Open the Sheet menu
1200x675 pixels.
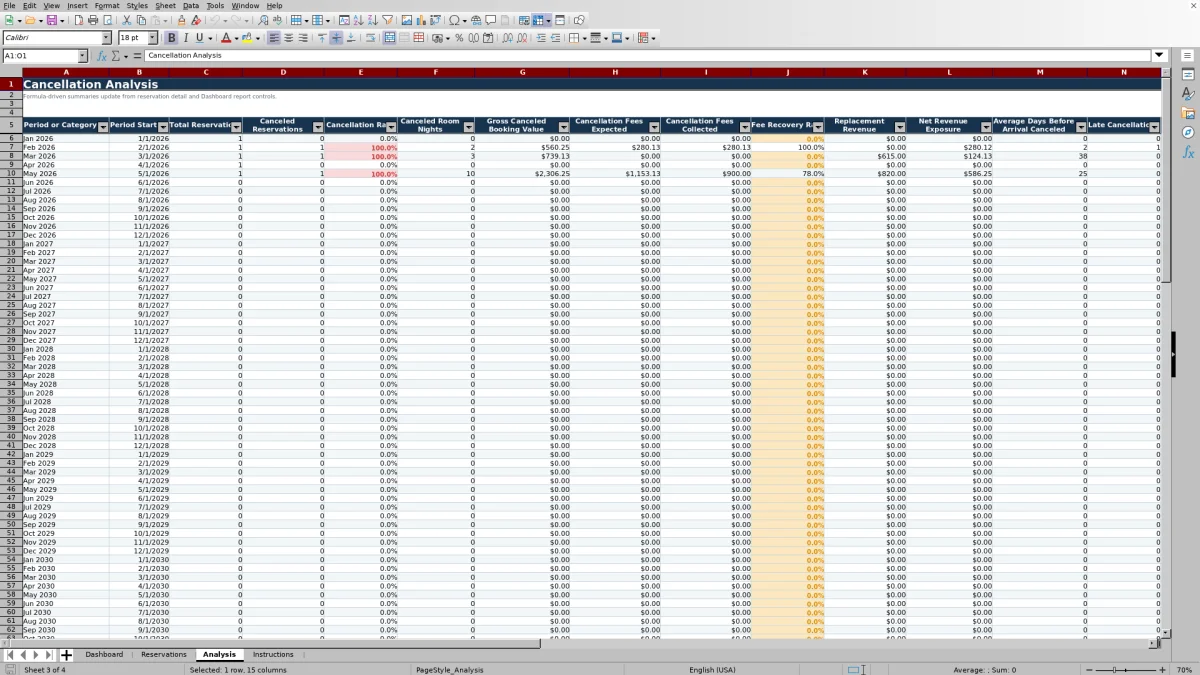click(165, 6)
